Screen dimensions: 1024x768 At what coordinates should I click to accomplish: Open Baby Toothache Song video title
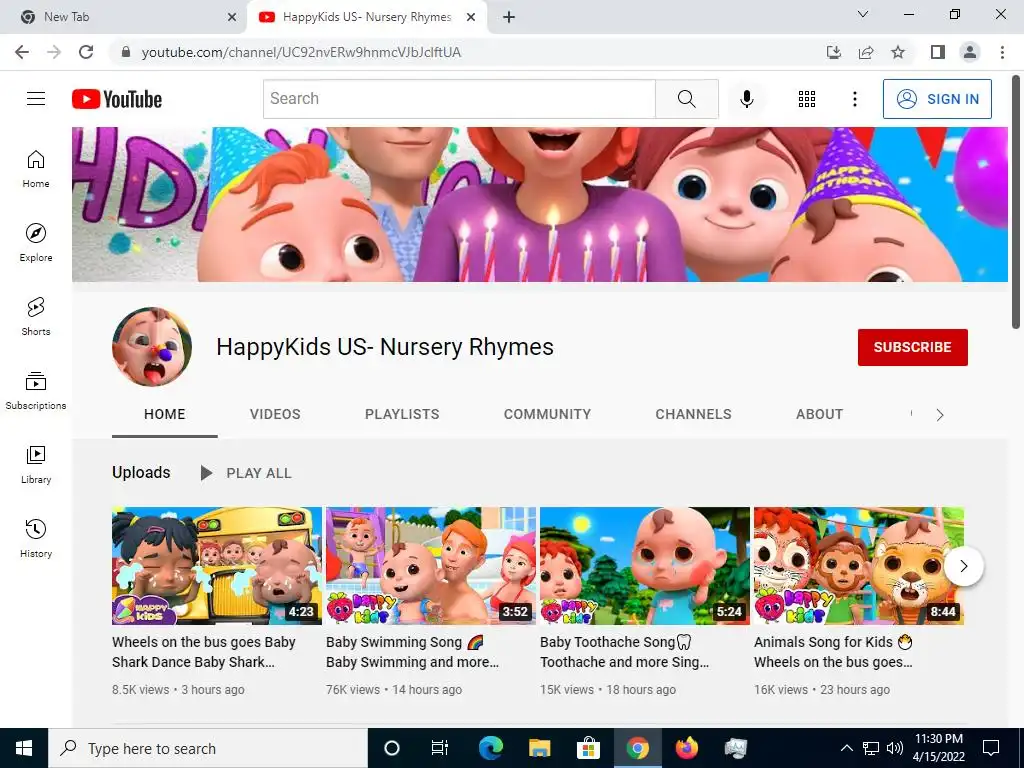624,652
